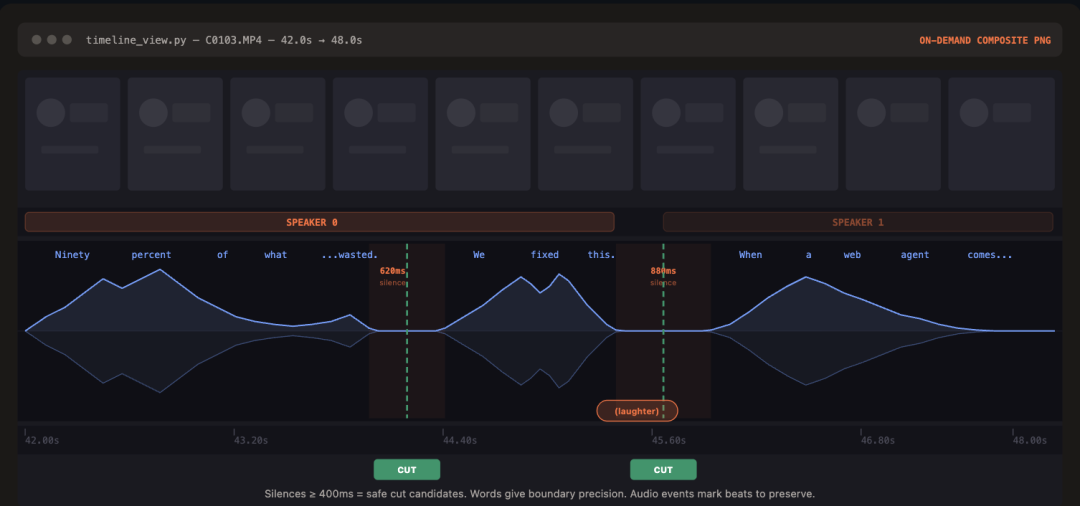Click the word 'fixed' in the transcript
The width and height of the screenshot is (1080, 506).
coord(545,255)
